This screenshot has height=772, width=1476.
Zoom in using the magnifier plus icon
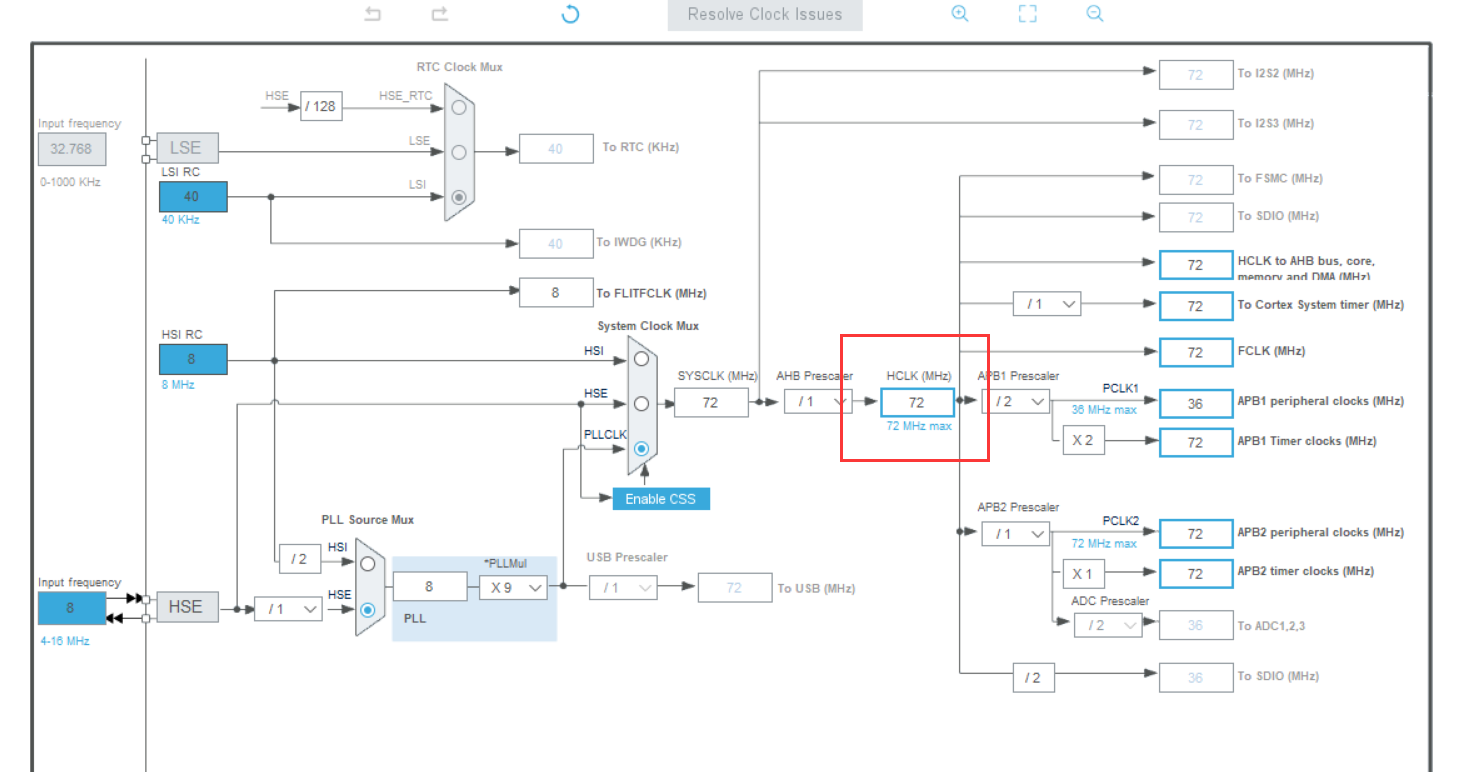(x=959, y=13)
